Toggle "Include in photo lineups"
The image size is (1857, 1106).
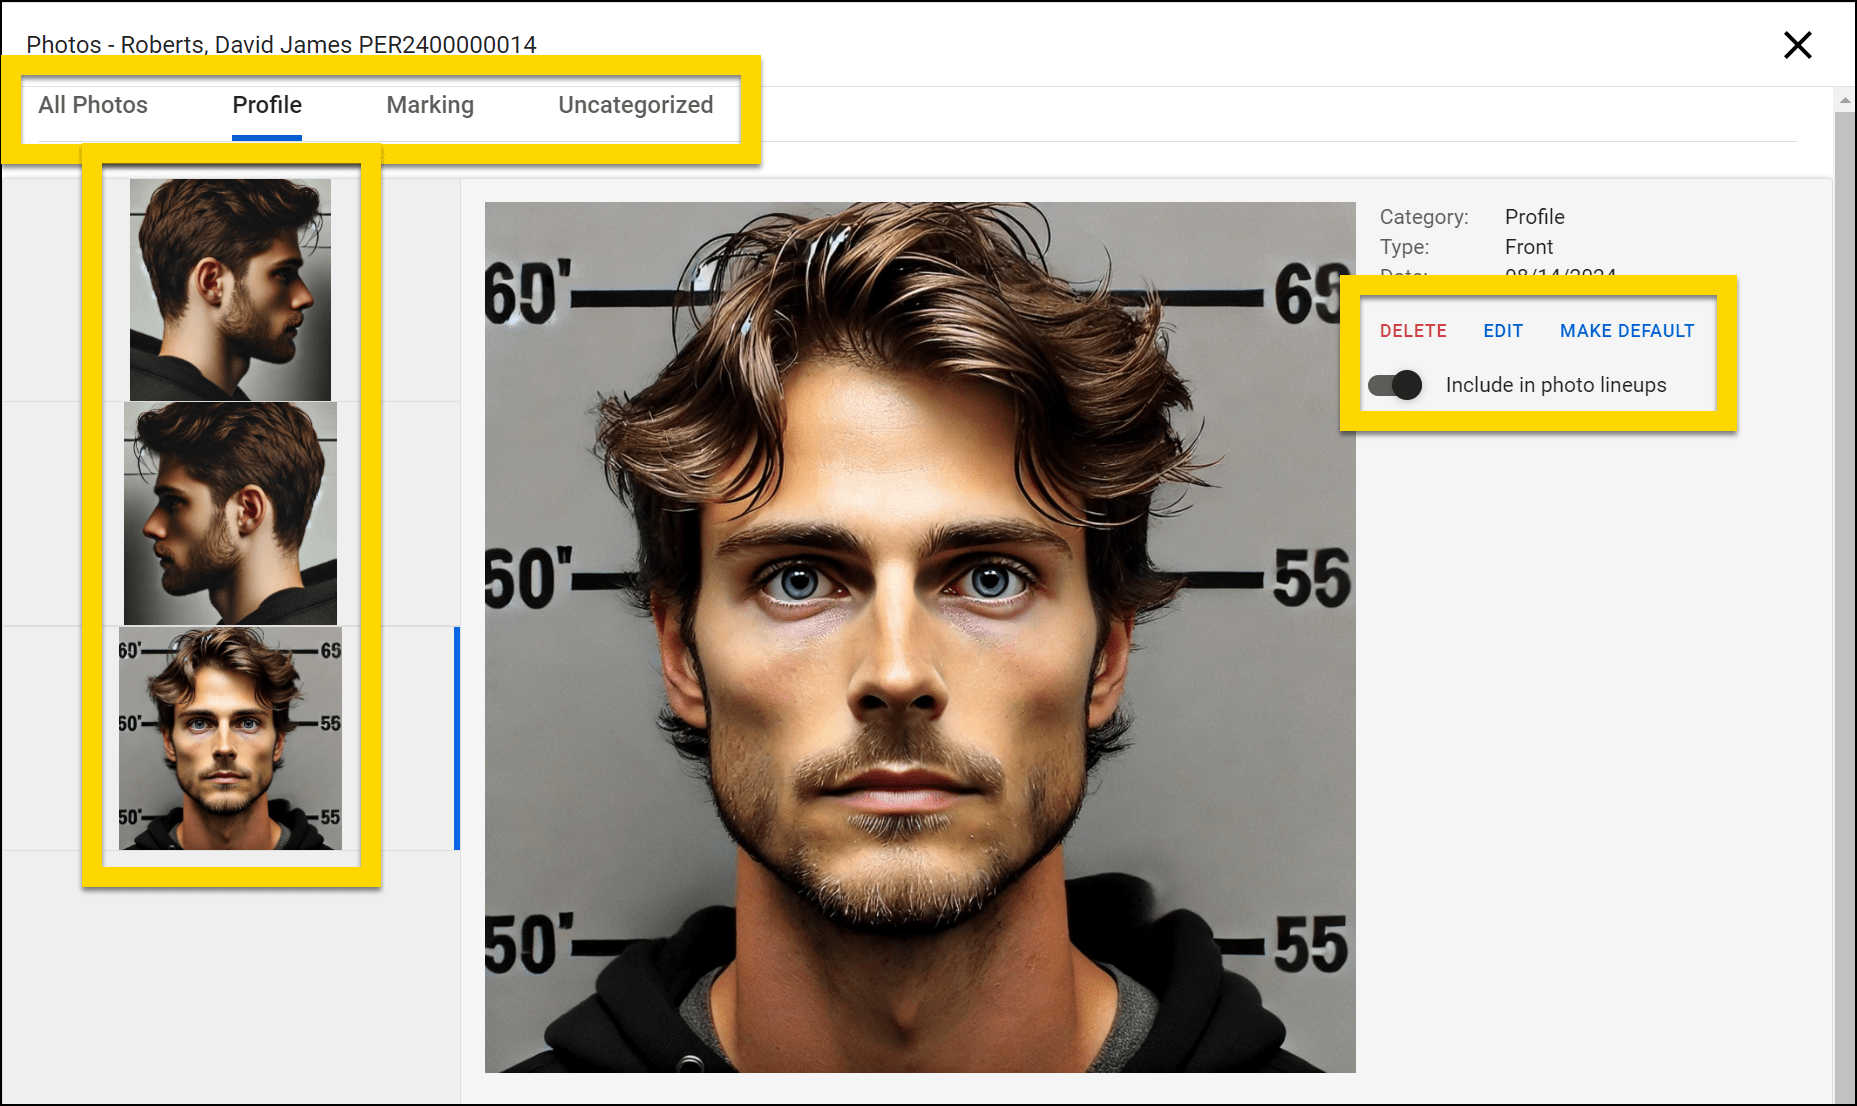1395,385
